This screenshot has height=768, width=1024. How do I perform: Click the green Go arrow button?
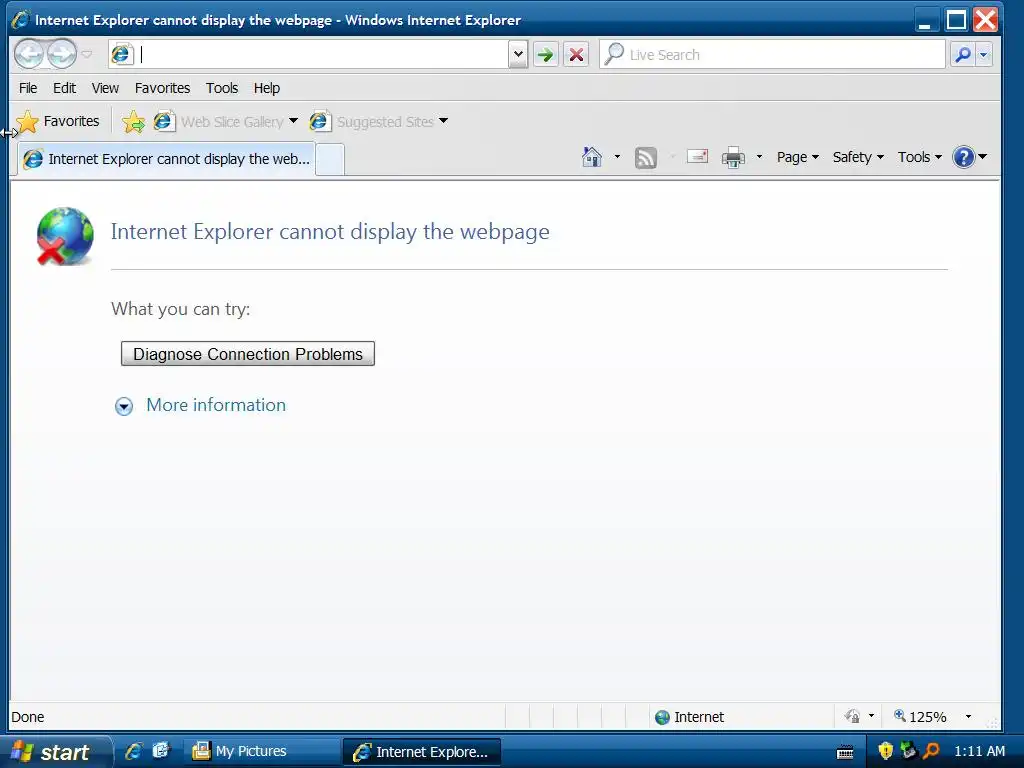pyautogui.click(x=545, y=54)
